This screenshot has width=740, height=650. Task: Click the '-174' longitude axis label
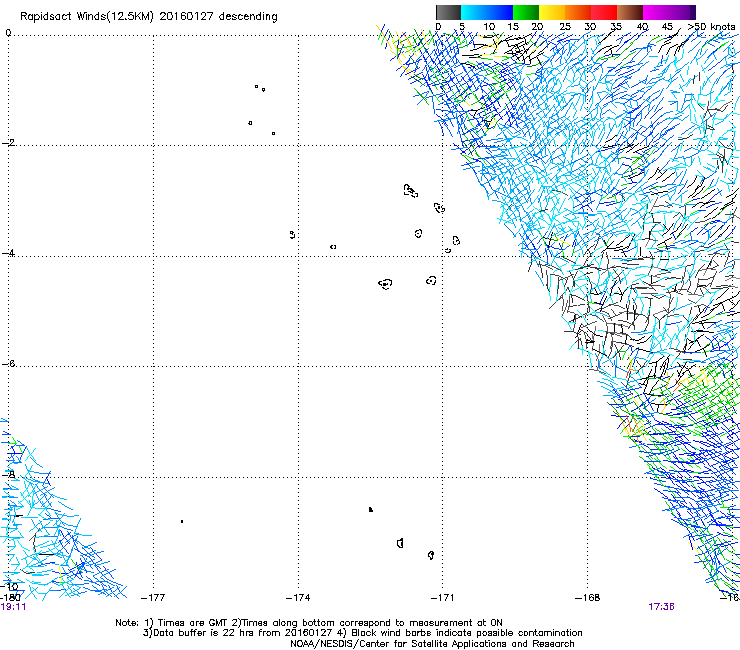(298, 598)
